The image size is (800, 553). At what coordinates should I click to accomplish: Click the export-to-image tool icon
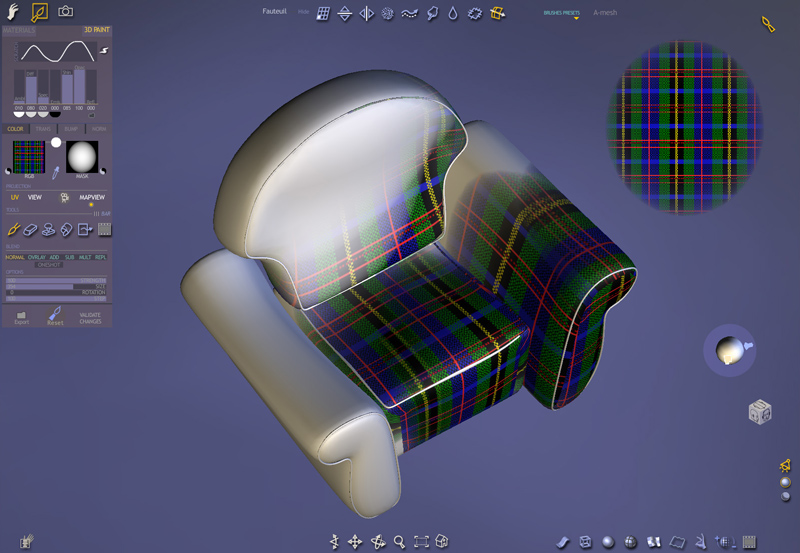(85, 230)
